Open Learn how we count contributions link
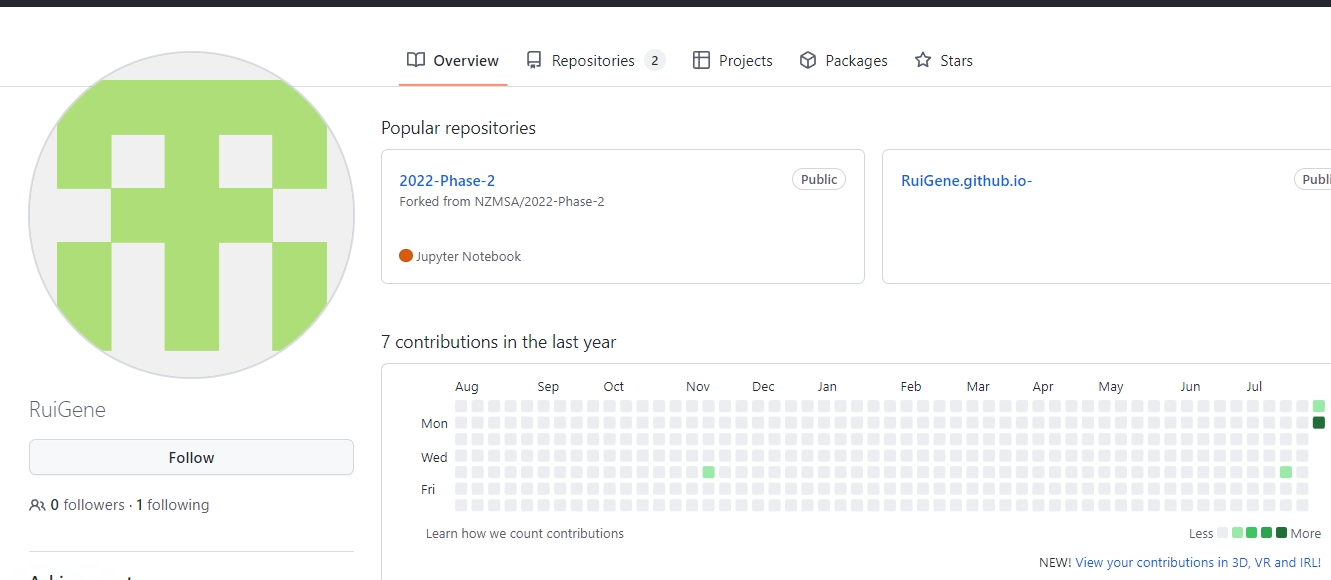Image resolution: width=1331 pixels, height=580 pixels. point(525,534)
